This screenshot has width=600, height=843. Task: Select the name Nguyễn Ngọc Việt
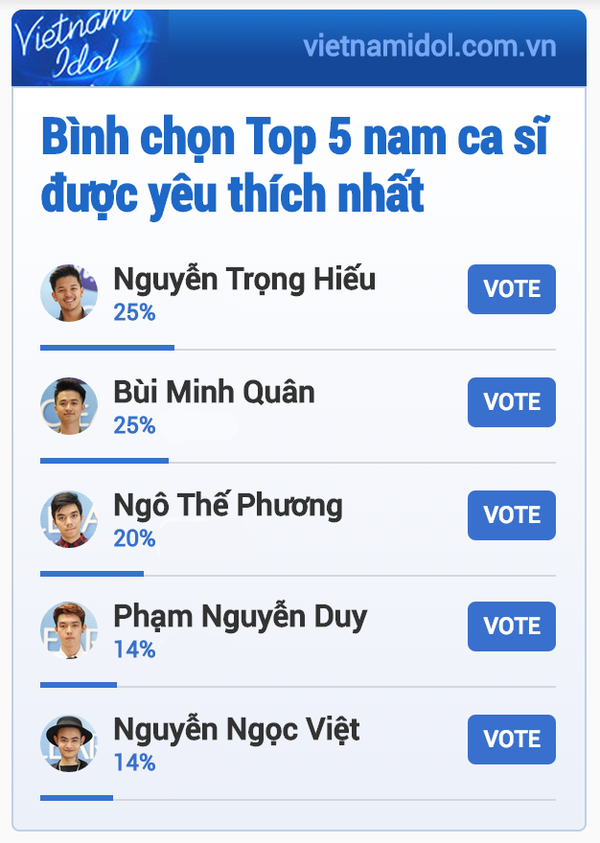(x=237, y=730)
